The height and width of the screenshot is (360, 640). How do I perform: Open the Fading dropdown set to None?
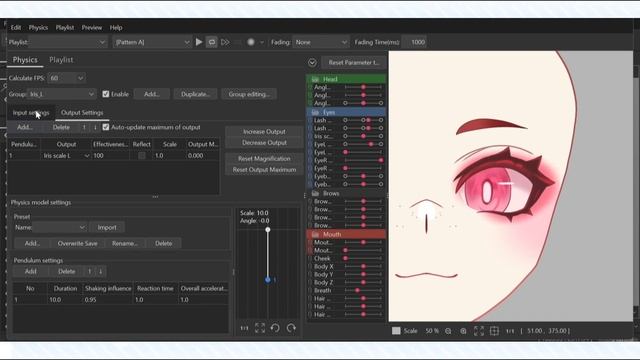(321, 42)
